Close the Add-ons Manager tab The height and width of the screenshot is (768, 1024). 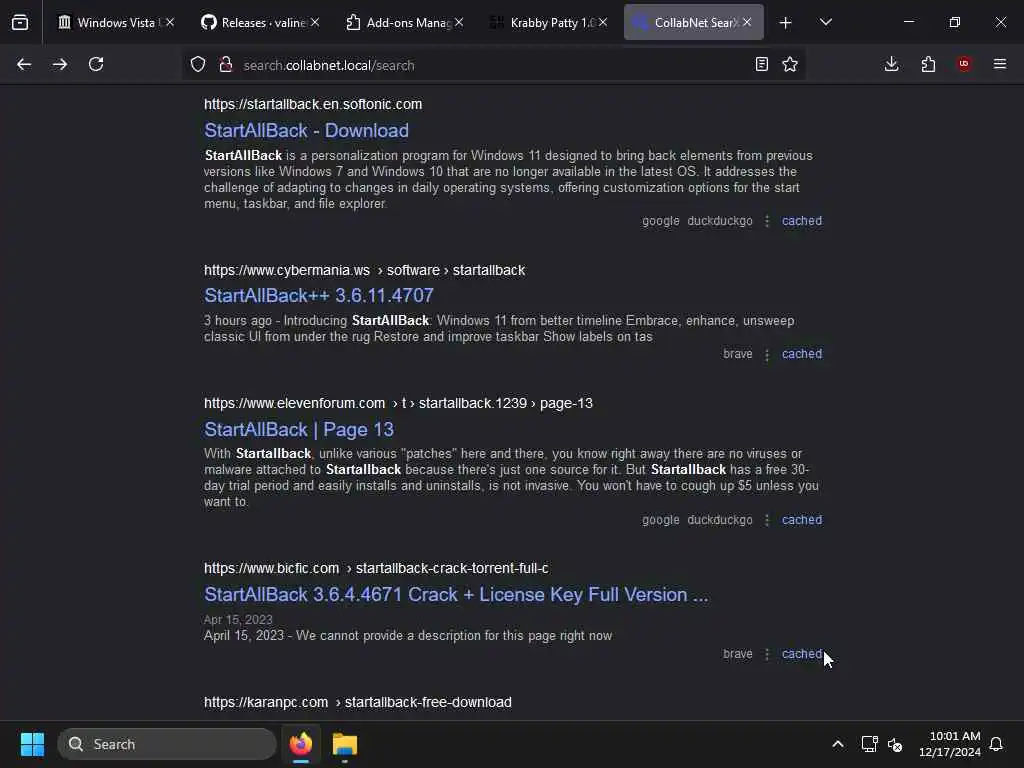pos(459,23)
